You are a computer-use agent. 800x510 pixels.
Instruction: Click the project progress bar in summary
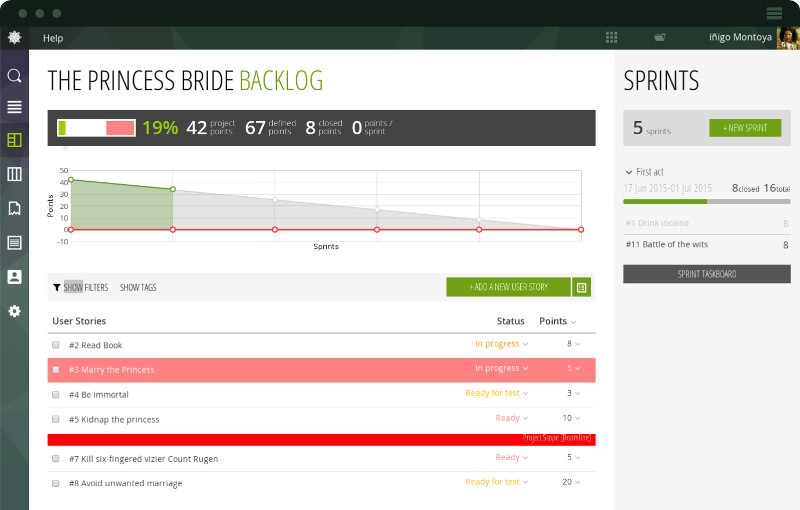[x=96, y=128]
